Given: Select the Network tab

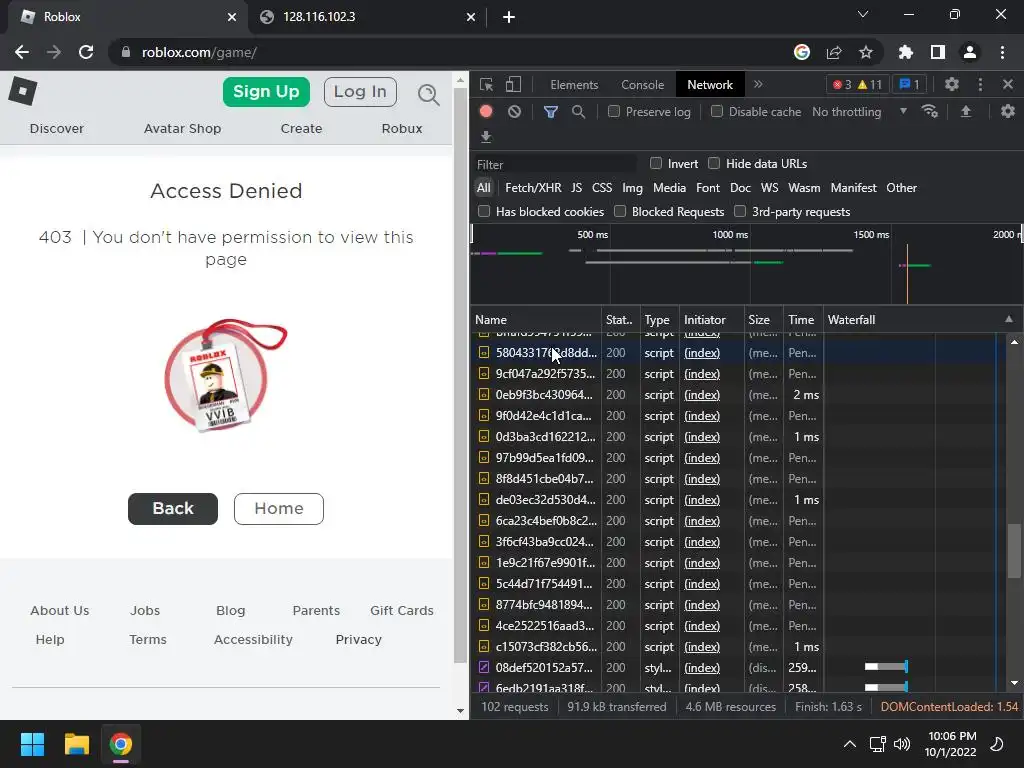Looking at the screenshot, I should pyautogui.click(x=710, y=85).
